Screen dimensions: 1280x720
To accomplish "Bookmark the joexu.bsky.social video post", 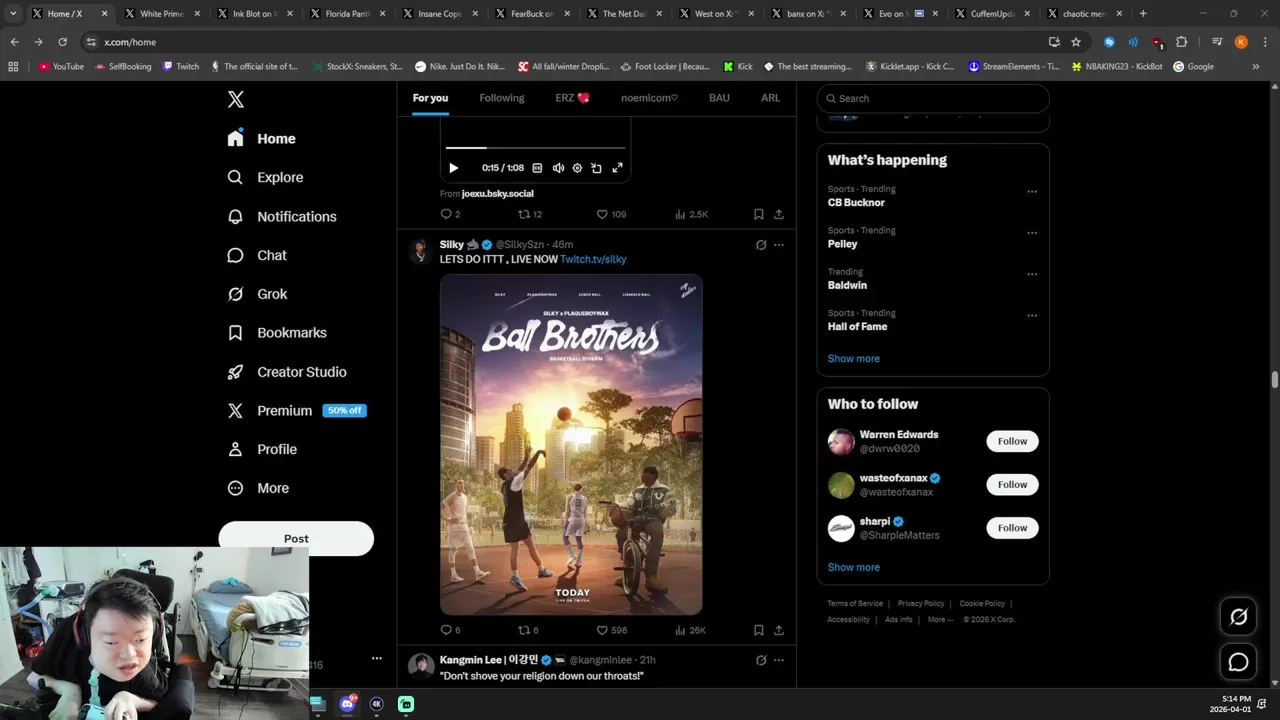I will tap(759, 214).
